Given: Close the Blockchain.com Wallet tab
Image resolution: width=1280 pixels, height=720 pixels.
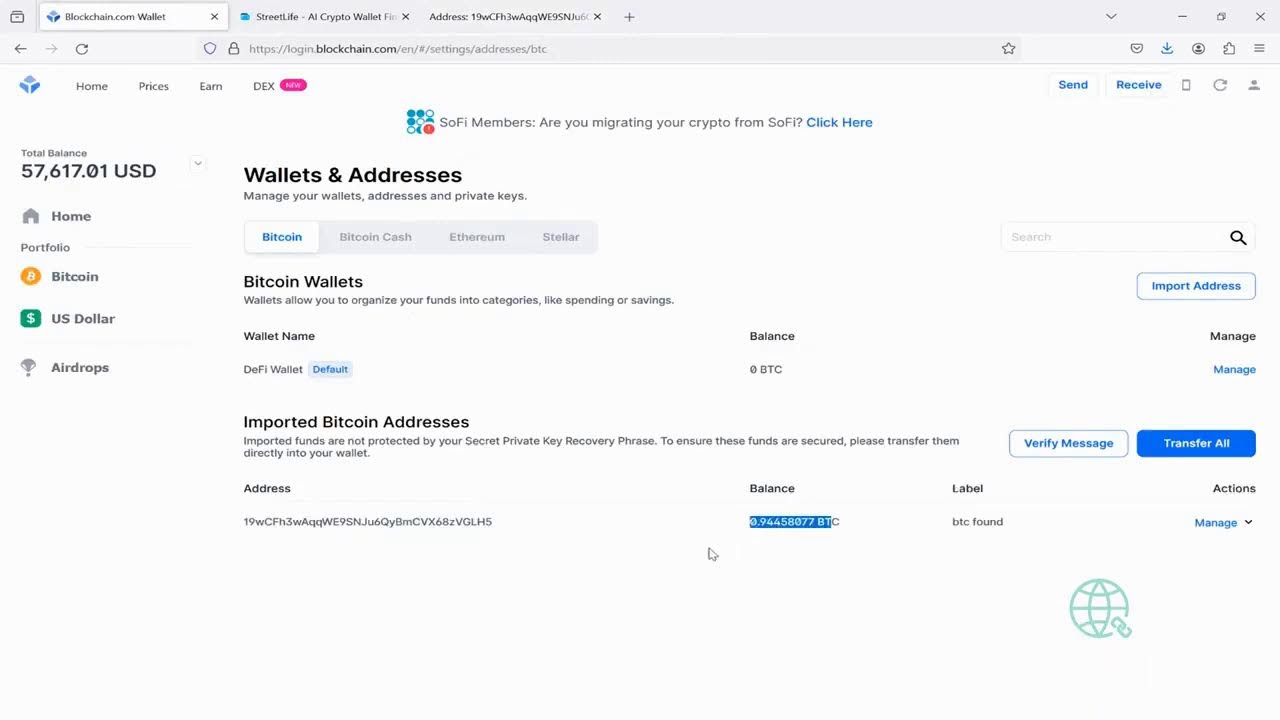Looking at the screenshot, I should (x=214, y=17).
